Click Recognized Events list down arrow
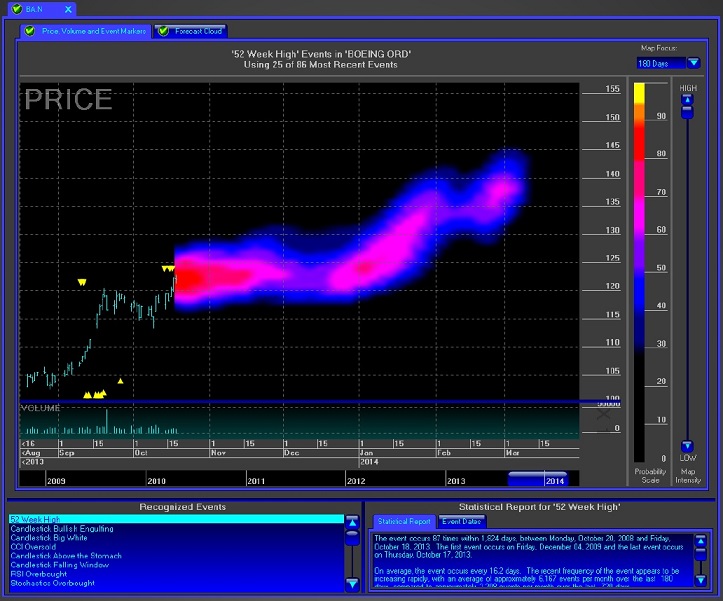Image resolution: width=723 pixels, height=601 pixels. [352, 583]
